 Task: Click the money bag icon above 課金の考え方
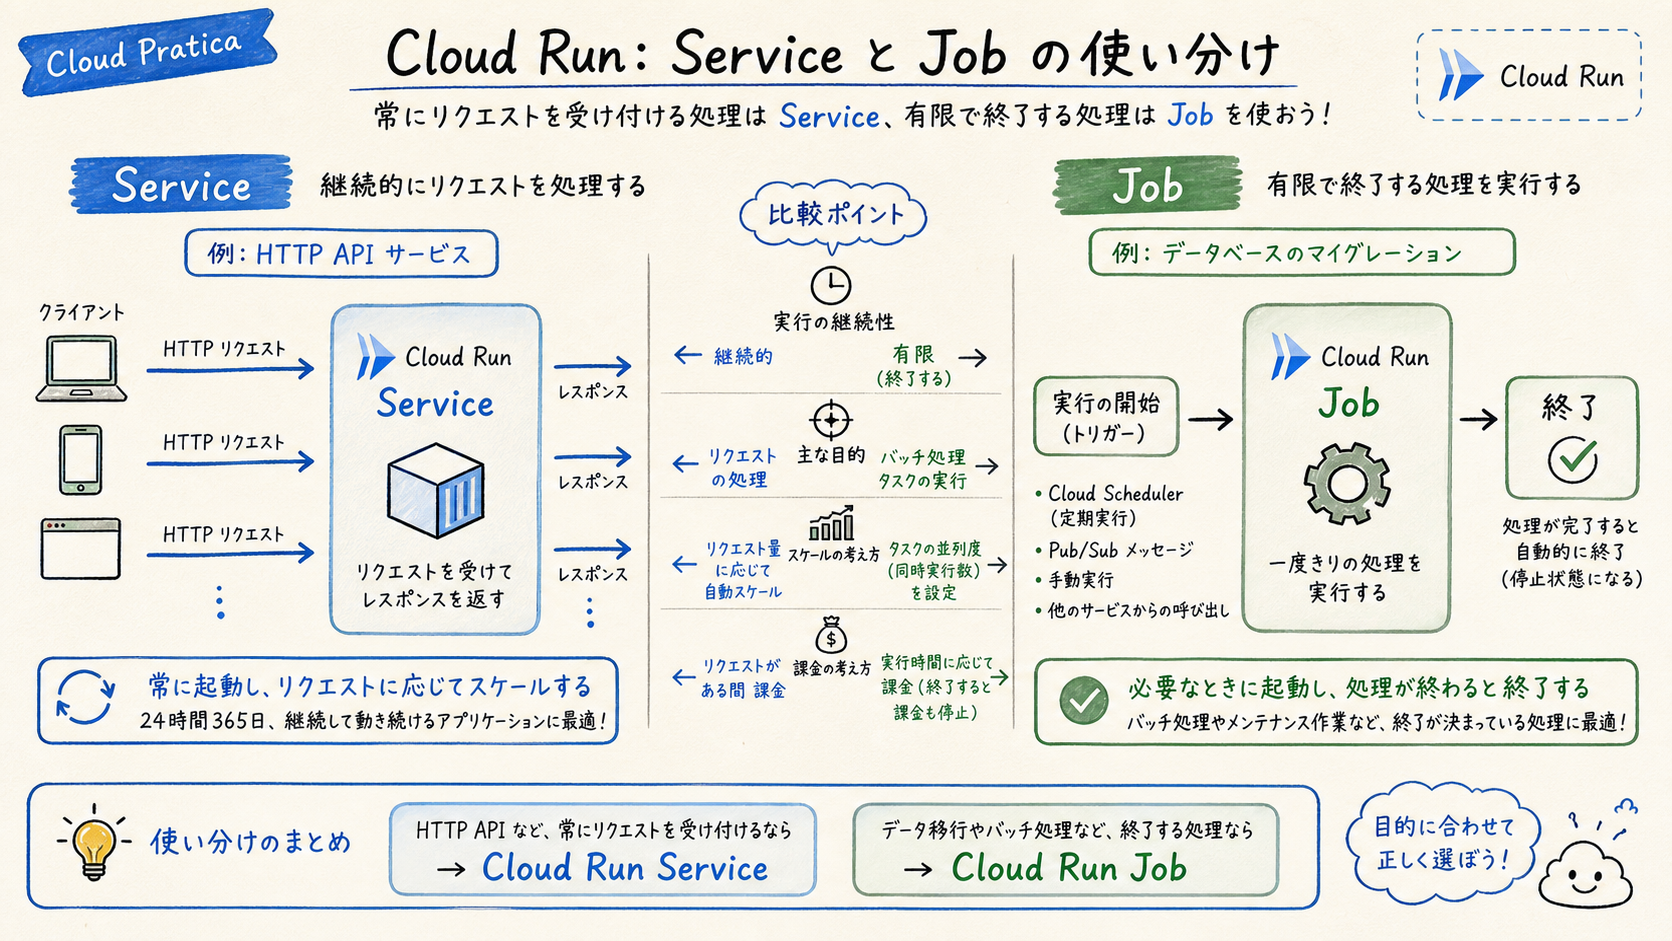pyautogui.click(x=831, y=635)
